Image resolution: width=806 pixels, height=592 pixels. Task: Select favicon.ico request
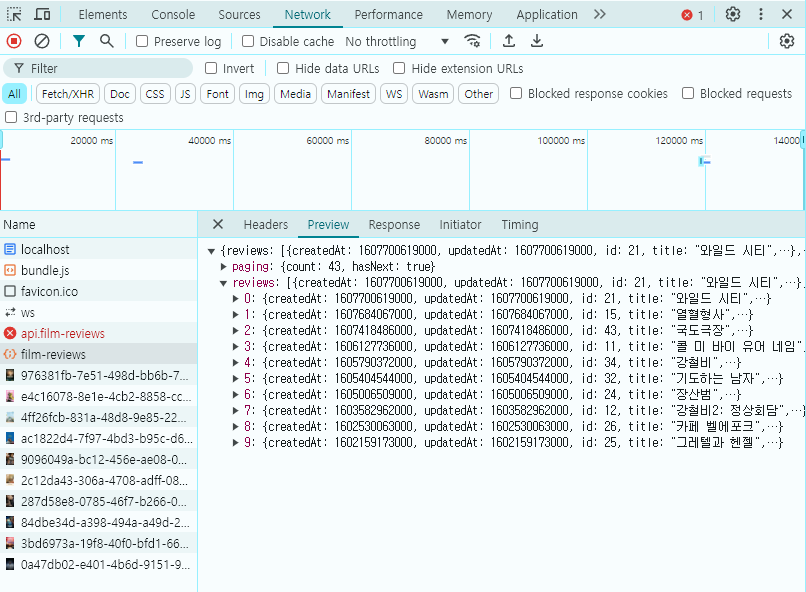(x=98, y=291)
